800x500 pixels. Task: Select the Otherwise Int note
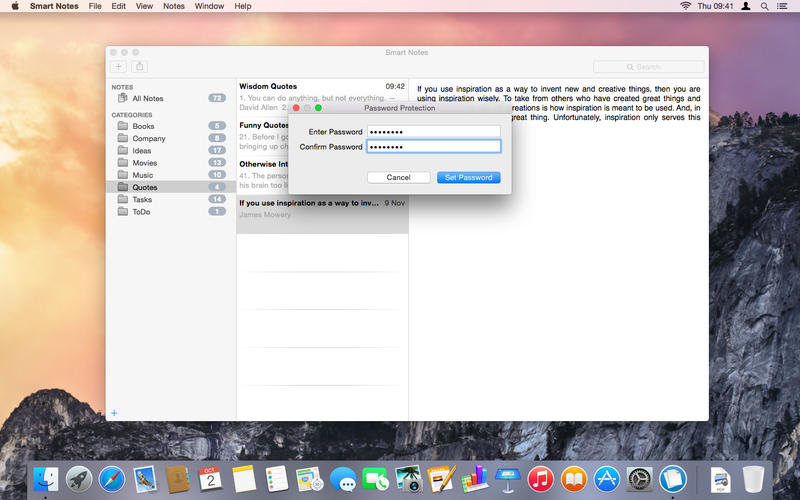pos(262,174)
